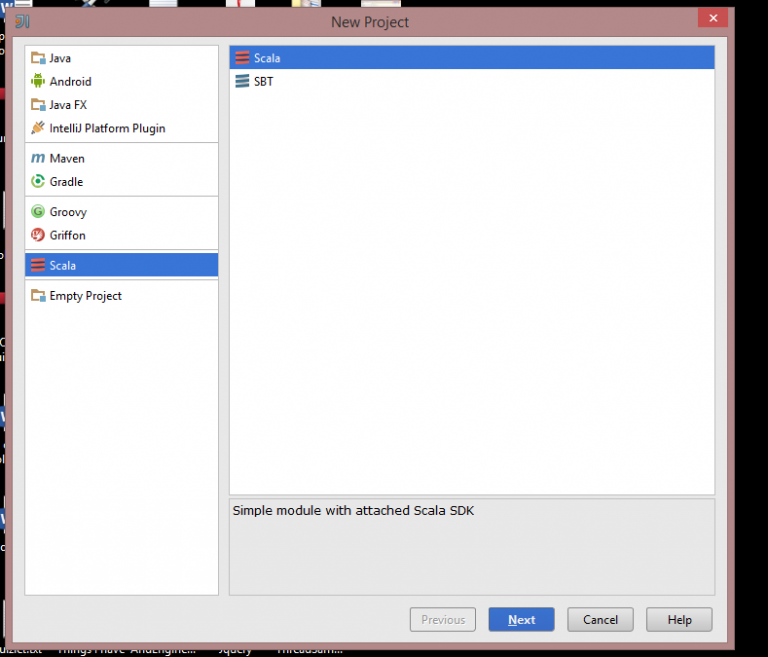Viewport: 768px width, 657px height.
Task: Choose Scala in the left project list
Action: [63, 266]
